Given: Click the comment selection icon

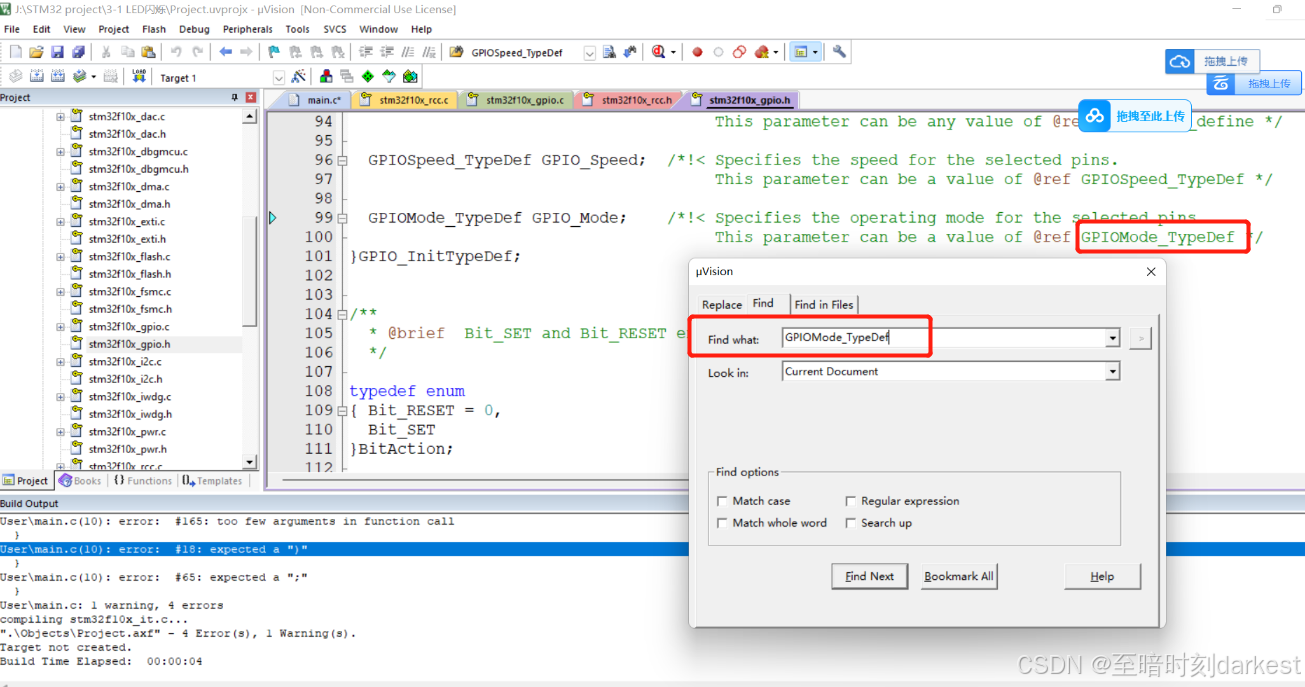Looking at the screenshot, I should pyautogui.click(x=410, y=52).
